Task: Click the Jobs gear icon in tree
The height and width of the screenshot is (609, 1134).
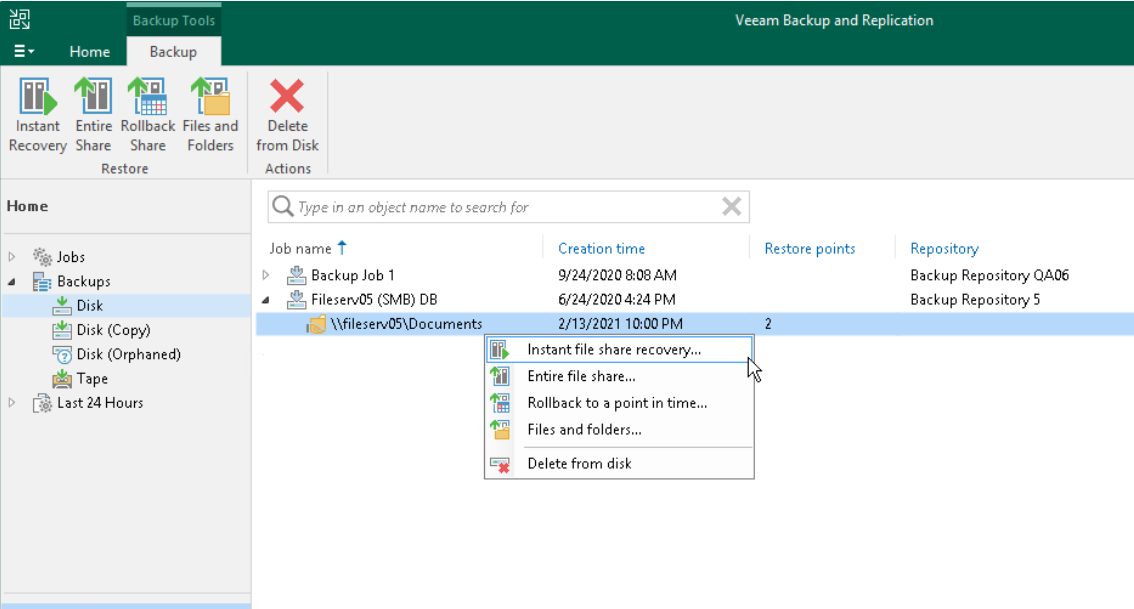Action: (43, 257)
